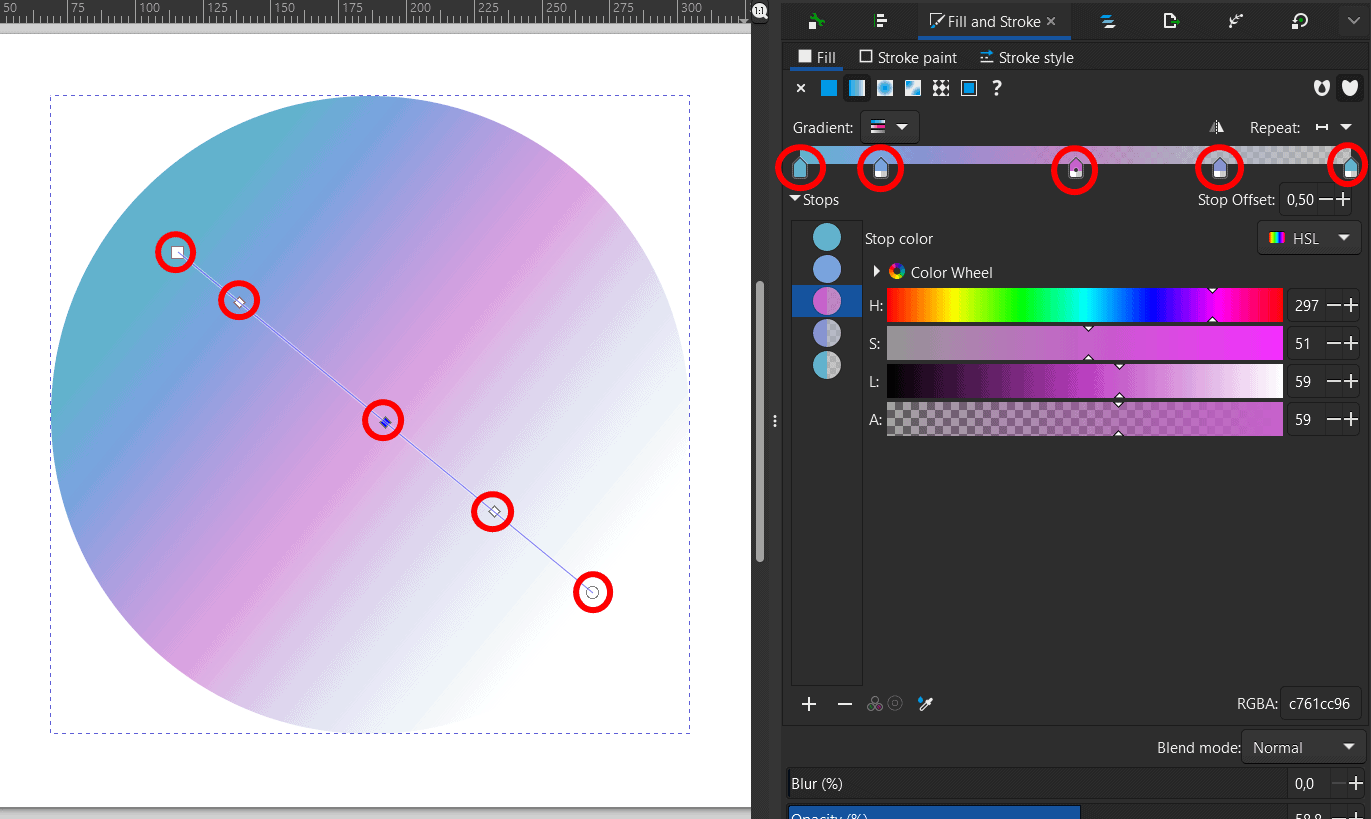Screen dimensions: 1371x819
Task: Click the Hue value field showing 297
Action: pos(1307,305)
